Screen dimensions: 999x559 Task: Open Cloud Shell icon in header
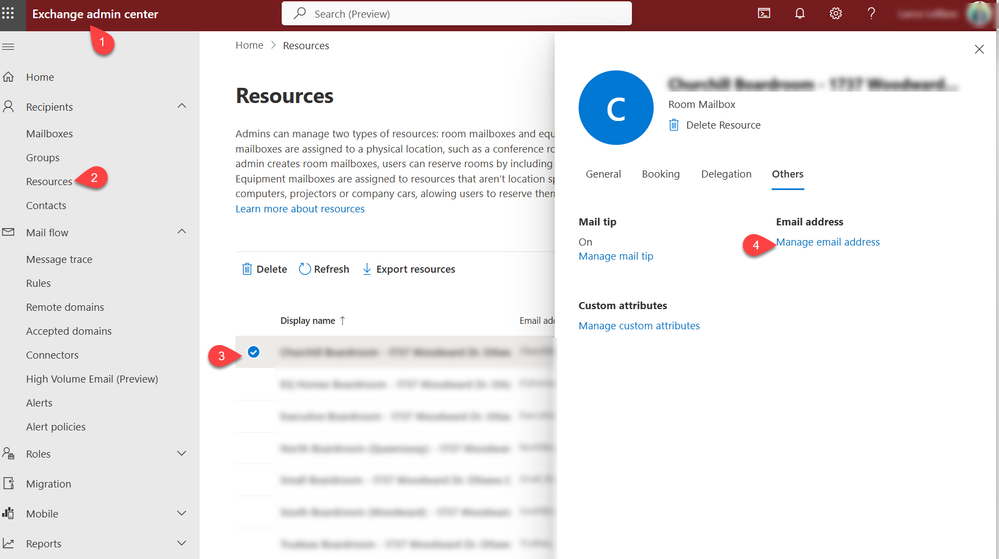tap(764, 13)
